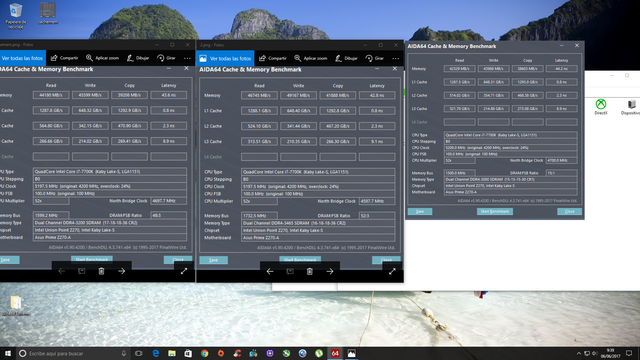Open Microsoft Store from the taskbar
The width and height of the screenshot is (640, 360).
pos(188,353)
